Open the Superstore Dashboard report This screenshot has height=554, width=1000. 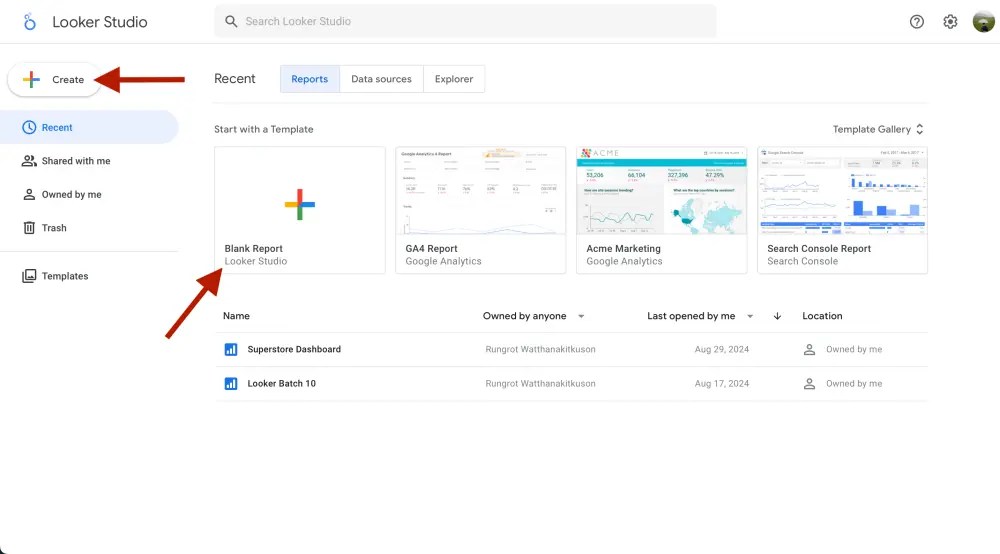click(294, 349)
